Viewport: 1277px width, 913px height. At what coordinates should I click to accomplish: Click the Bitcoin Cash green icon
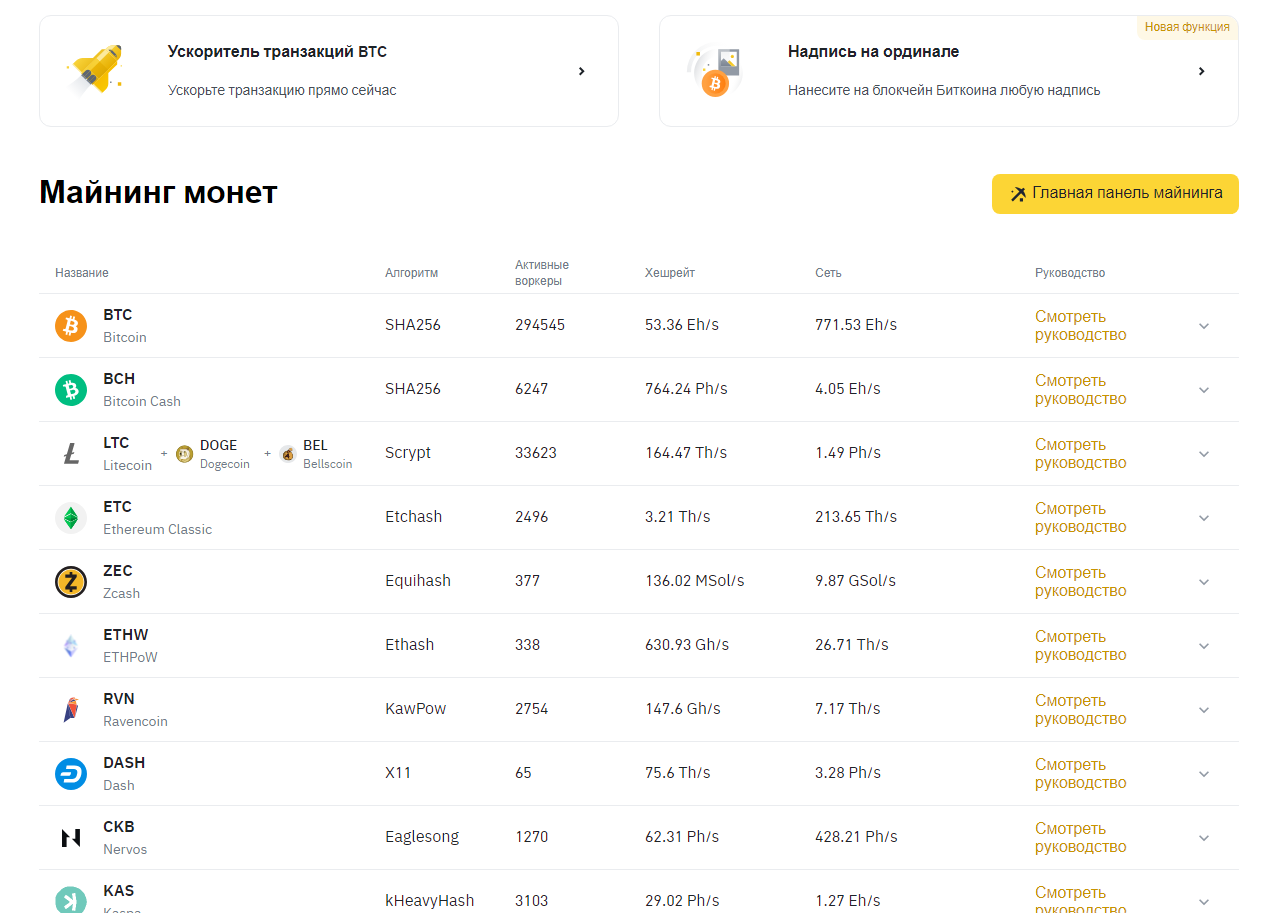pyautogui.click(x=71, y=390)
